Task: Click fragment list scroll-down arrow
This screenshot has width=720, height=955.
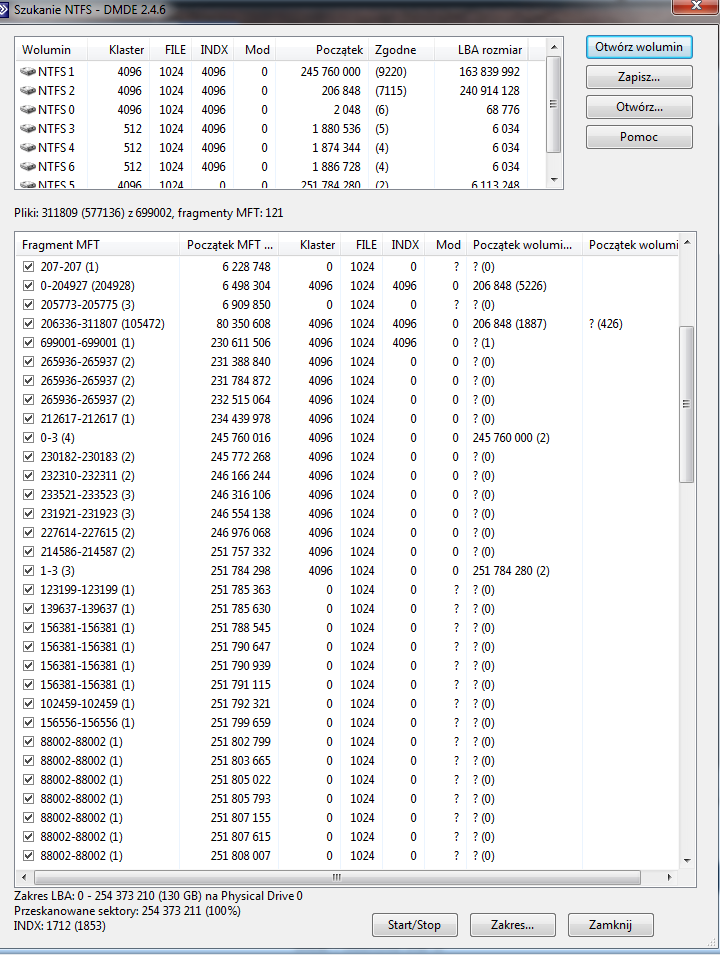Action: (x=687, y=861)
